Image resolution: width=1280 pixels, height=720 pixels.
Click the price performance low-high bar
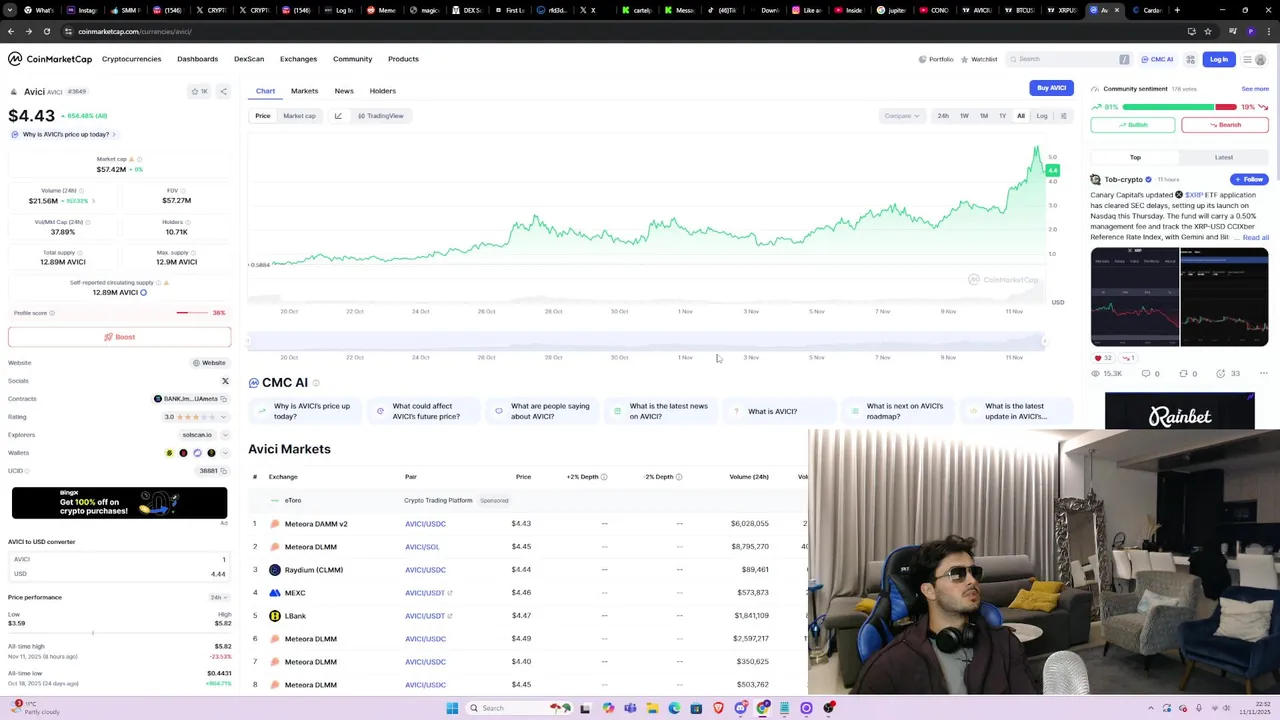pos(119,633)
